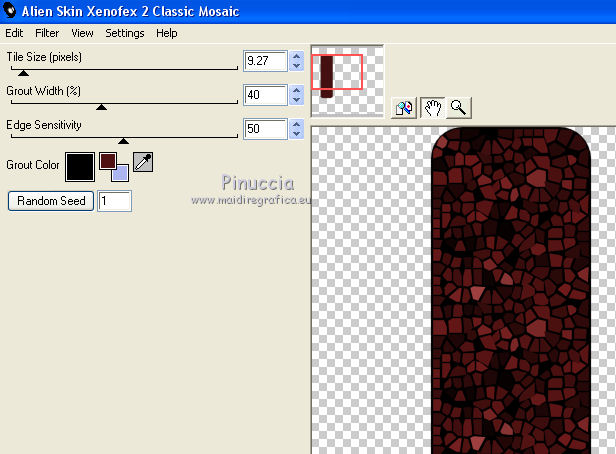Click the Tile Size value field
The height and width of the screenshot is (454, 616).
click(x=265, y=61)
